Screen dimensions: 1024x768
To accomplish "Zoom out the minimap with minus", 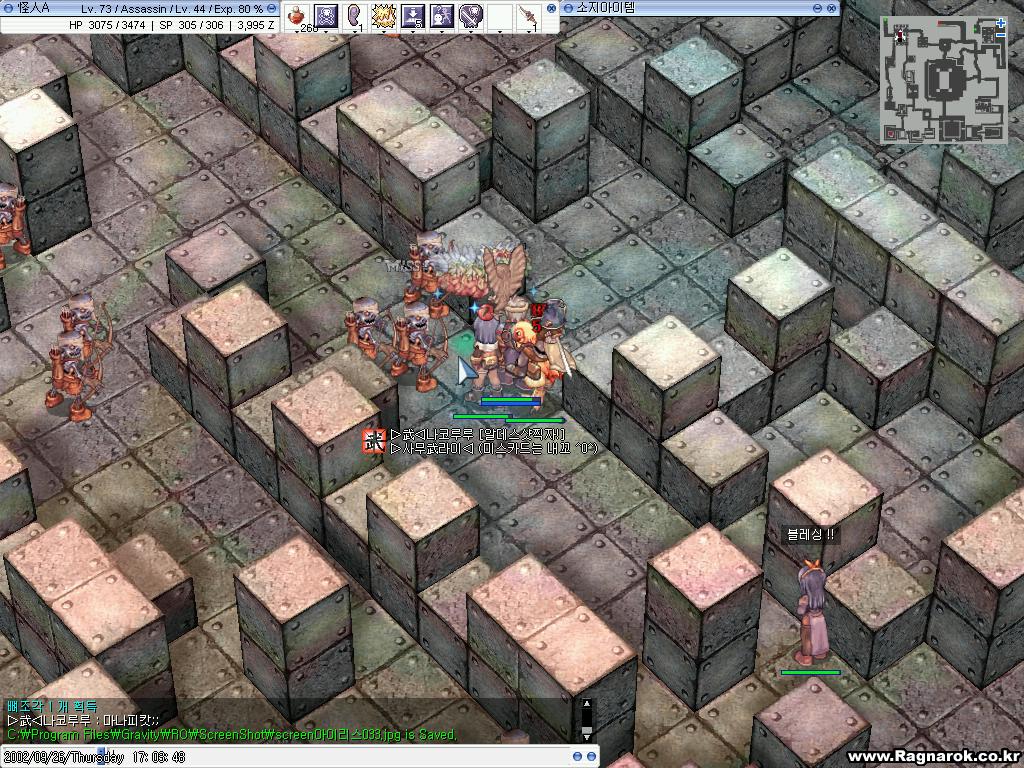I will tap(1001, 35).
